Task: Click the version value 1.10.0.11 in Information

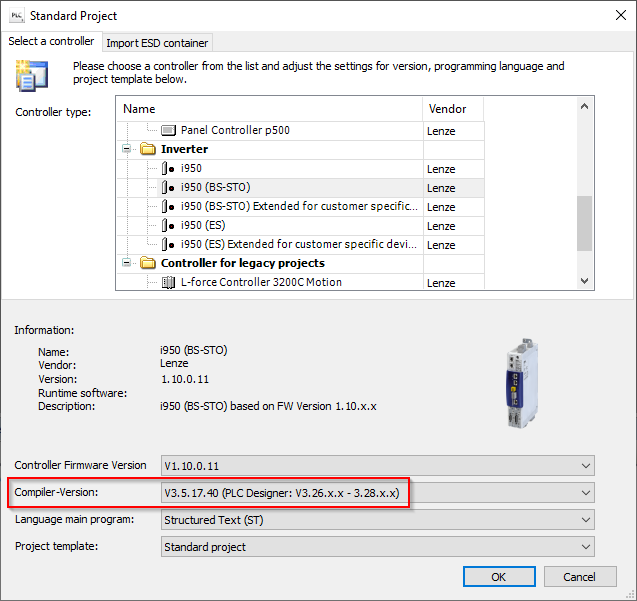Action: 185,379
